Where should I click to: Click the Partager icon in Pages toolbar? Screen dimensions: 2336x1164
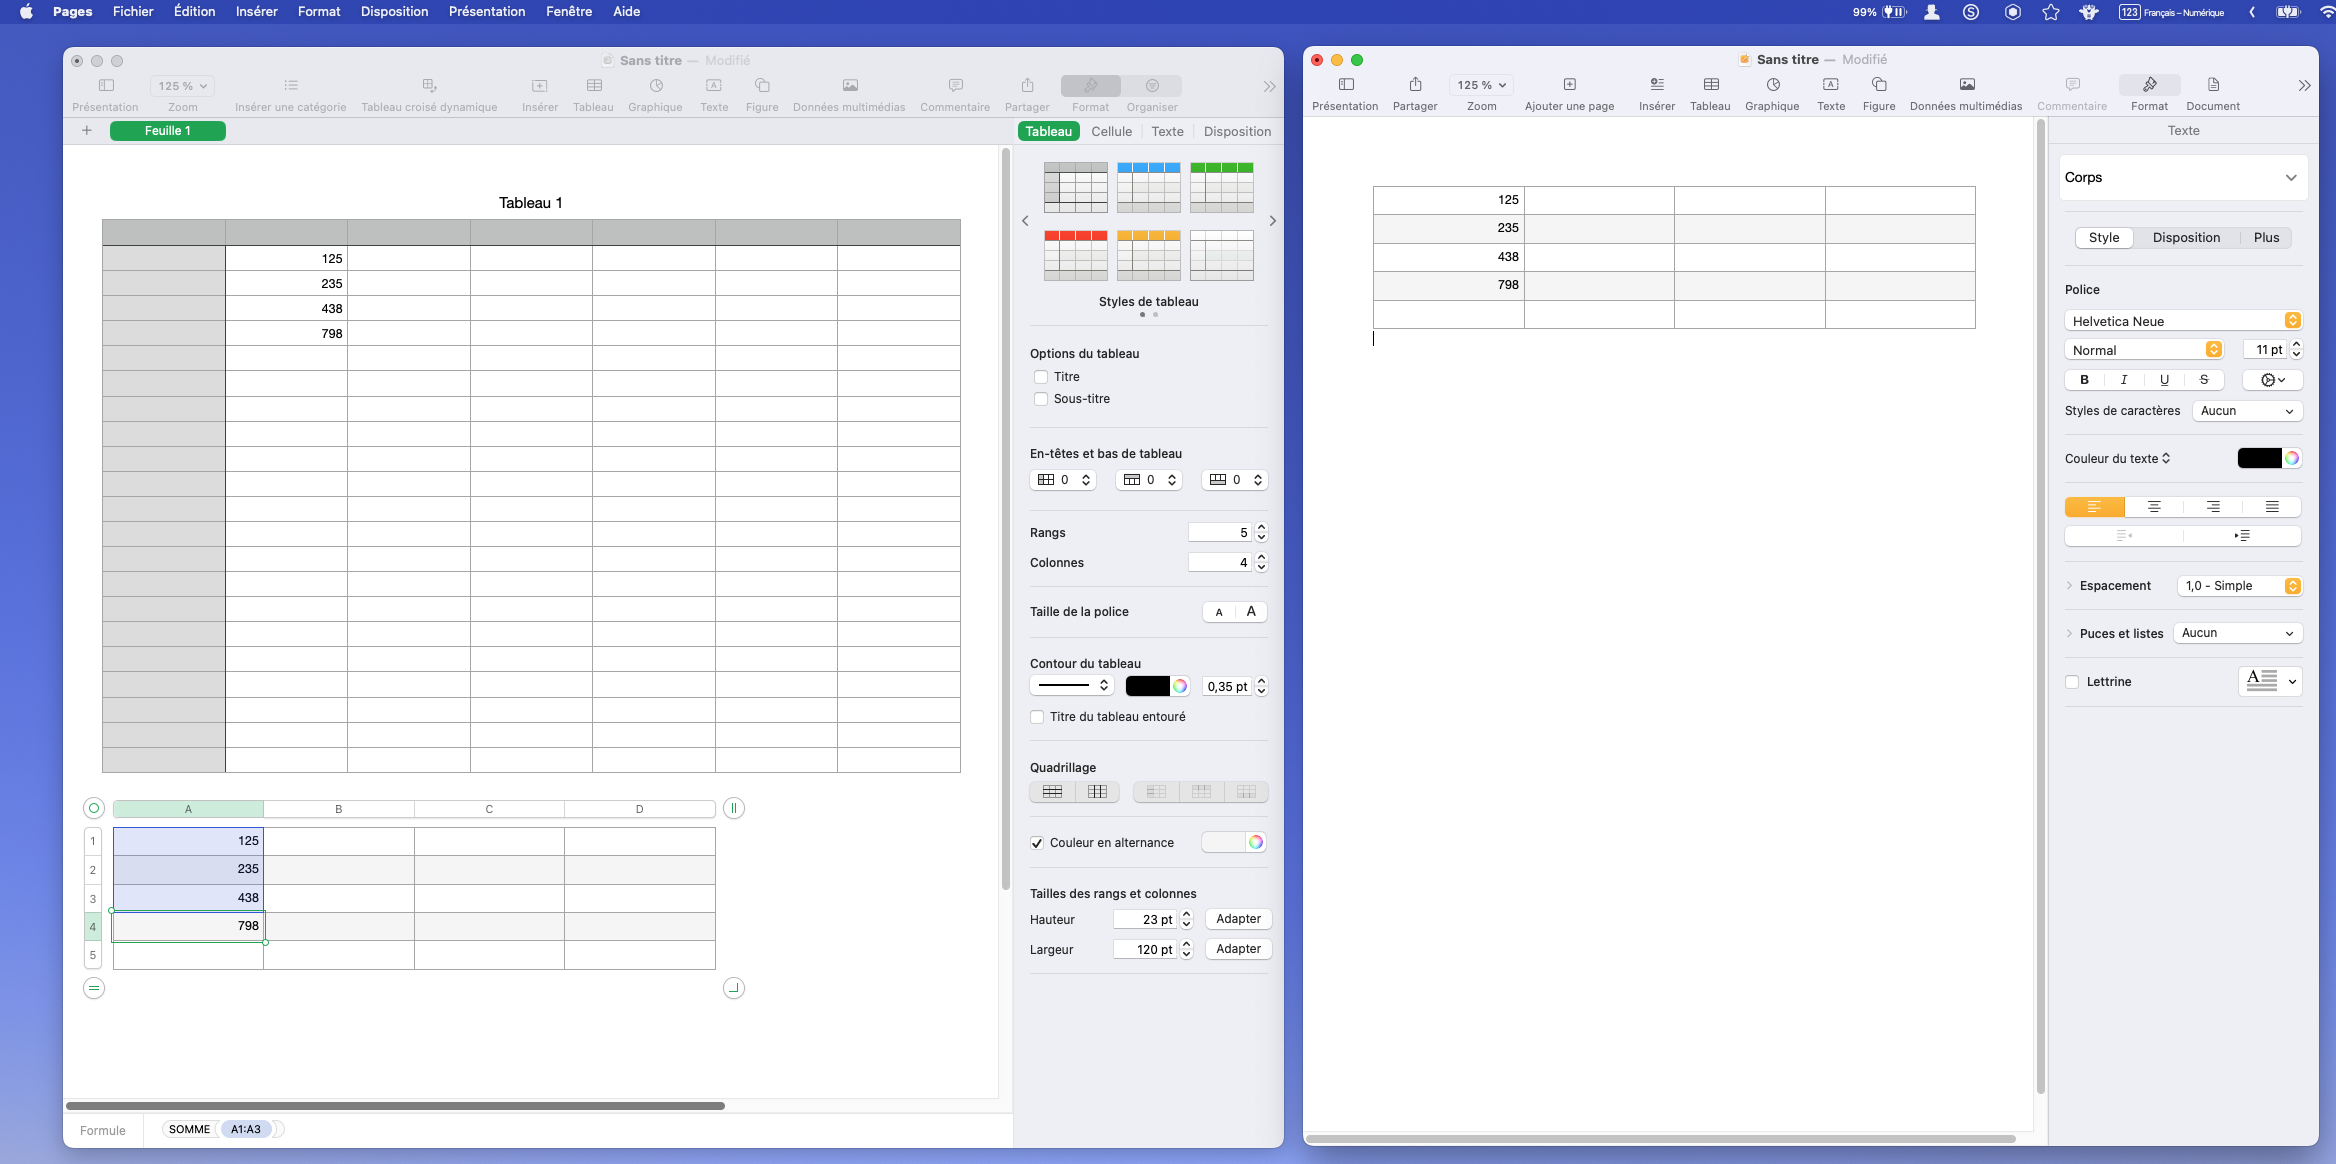(1414, 85)
